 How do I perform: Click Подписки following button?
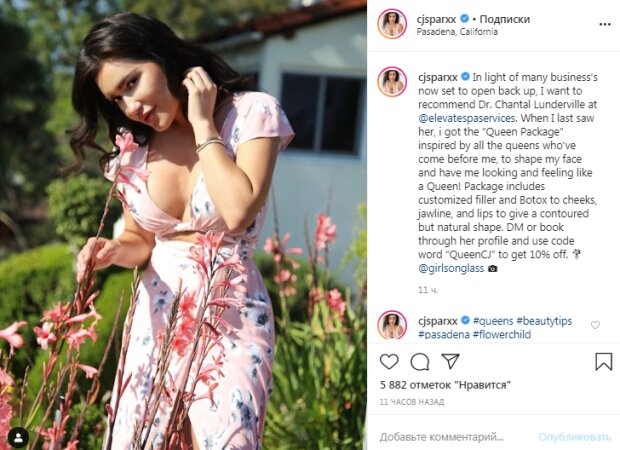pyautogui.click(x=505, y=19)
